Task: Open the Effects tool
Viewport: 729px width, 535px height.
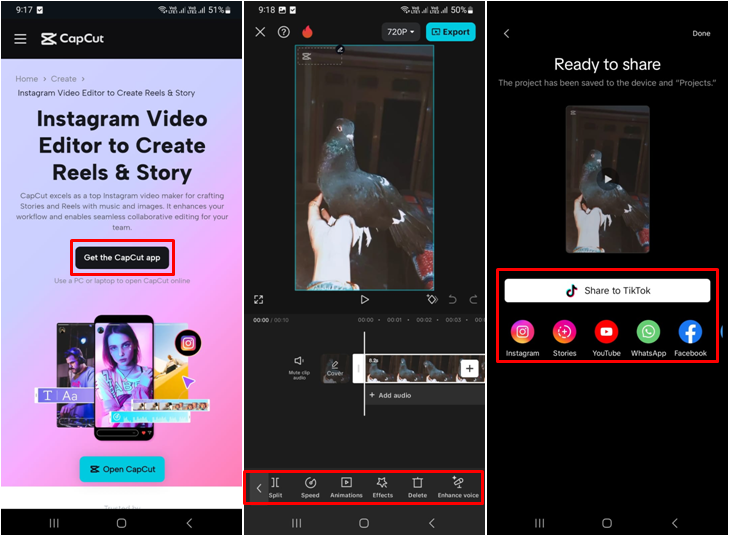Action: pyautogui.click(x=383, y=487)
